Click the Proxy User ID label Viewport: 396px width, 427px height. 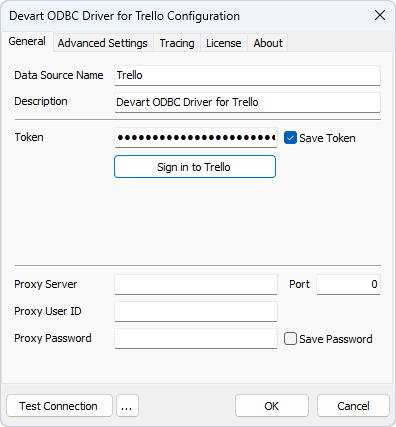(48, 311)
